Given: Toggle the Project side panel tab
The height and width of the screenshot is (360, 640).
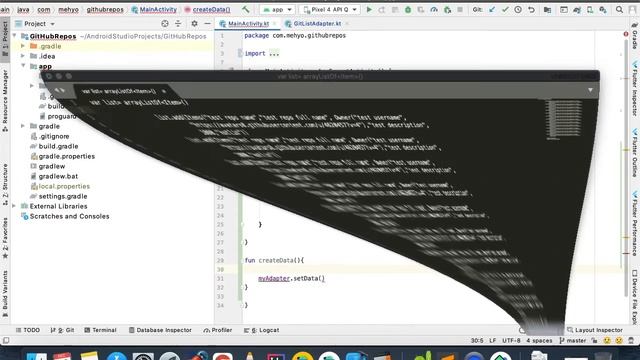Looking at the screenshot, I should coord(5,38).
